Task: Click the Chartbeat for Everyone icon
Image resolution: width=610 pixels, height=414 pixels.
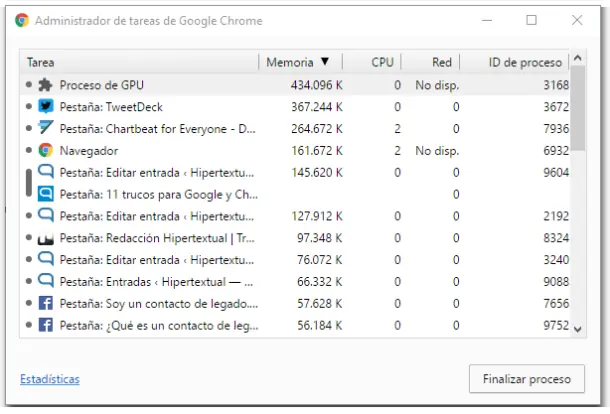Action: pos(46,128)
